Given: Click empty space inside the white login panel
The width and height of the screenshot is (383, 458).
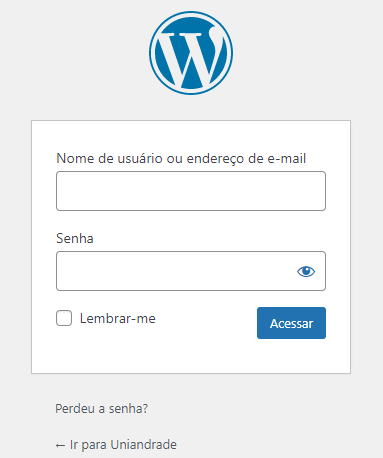Looking at the screenshot, I should coord(191,357).
